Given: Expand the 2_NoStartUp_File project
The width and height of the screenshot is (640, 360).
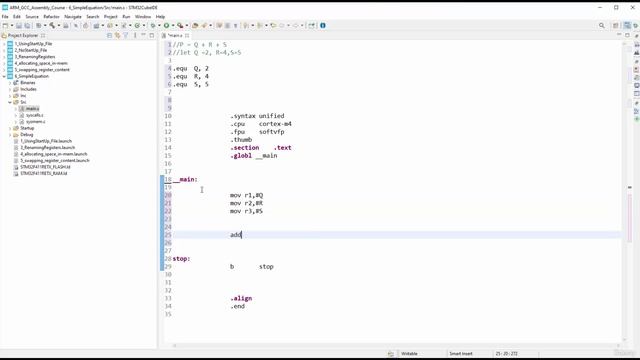Looking at the screenshot, I should click(x=4, y=50).
